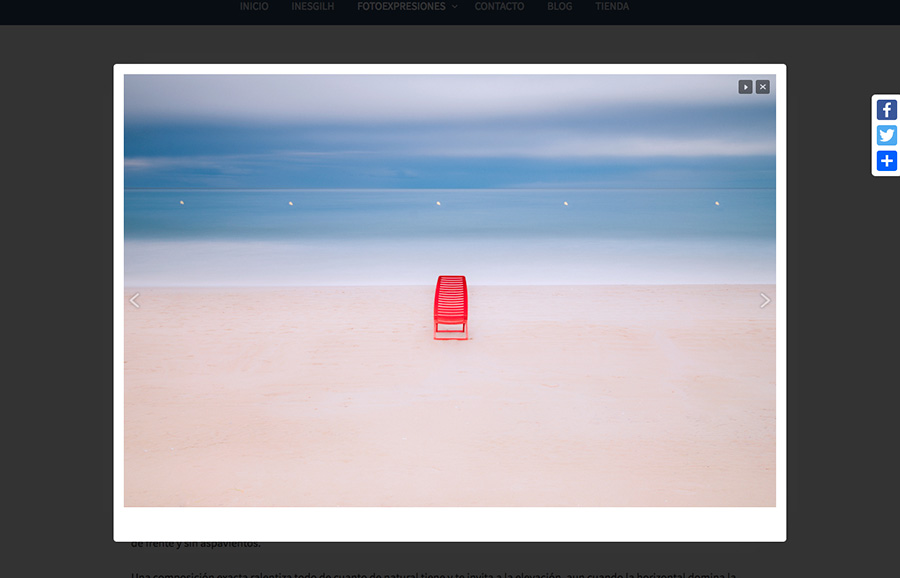This screenshot has width=900, height=578.
Task: Share this page on Twitter
Action: 886,136
